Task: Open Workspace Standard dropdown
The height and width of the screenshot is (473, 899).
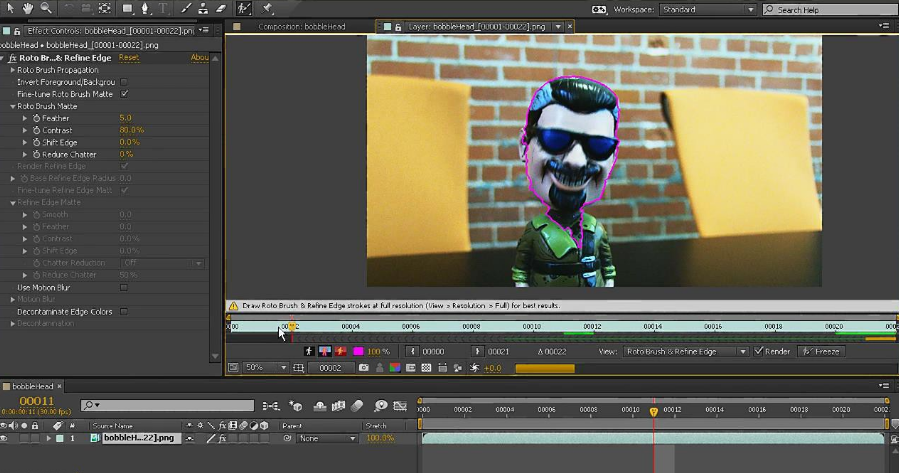Action: coord(708,10)
